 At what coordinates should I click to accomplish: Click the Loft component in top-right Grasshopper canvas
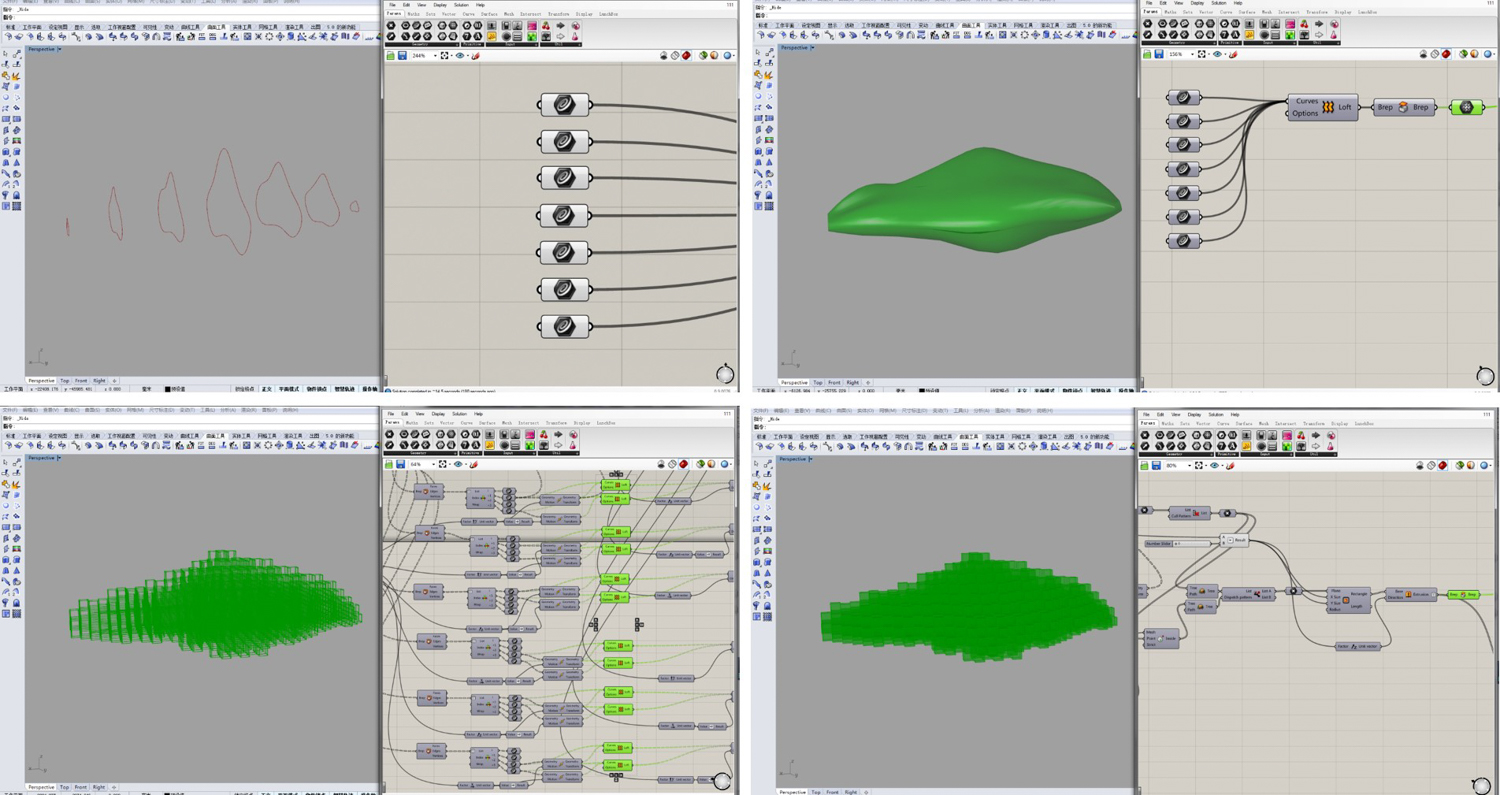1322,107
